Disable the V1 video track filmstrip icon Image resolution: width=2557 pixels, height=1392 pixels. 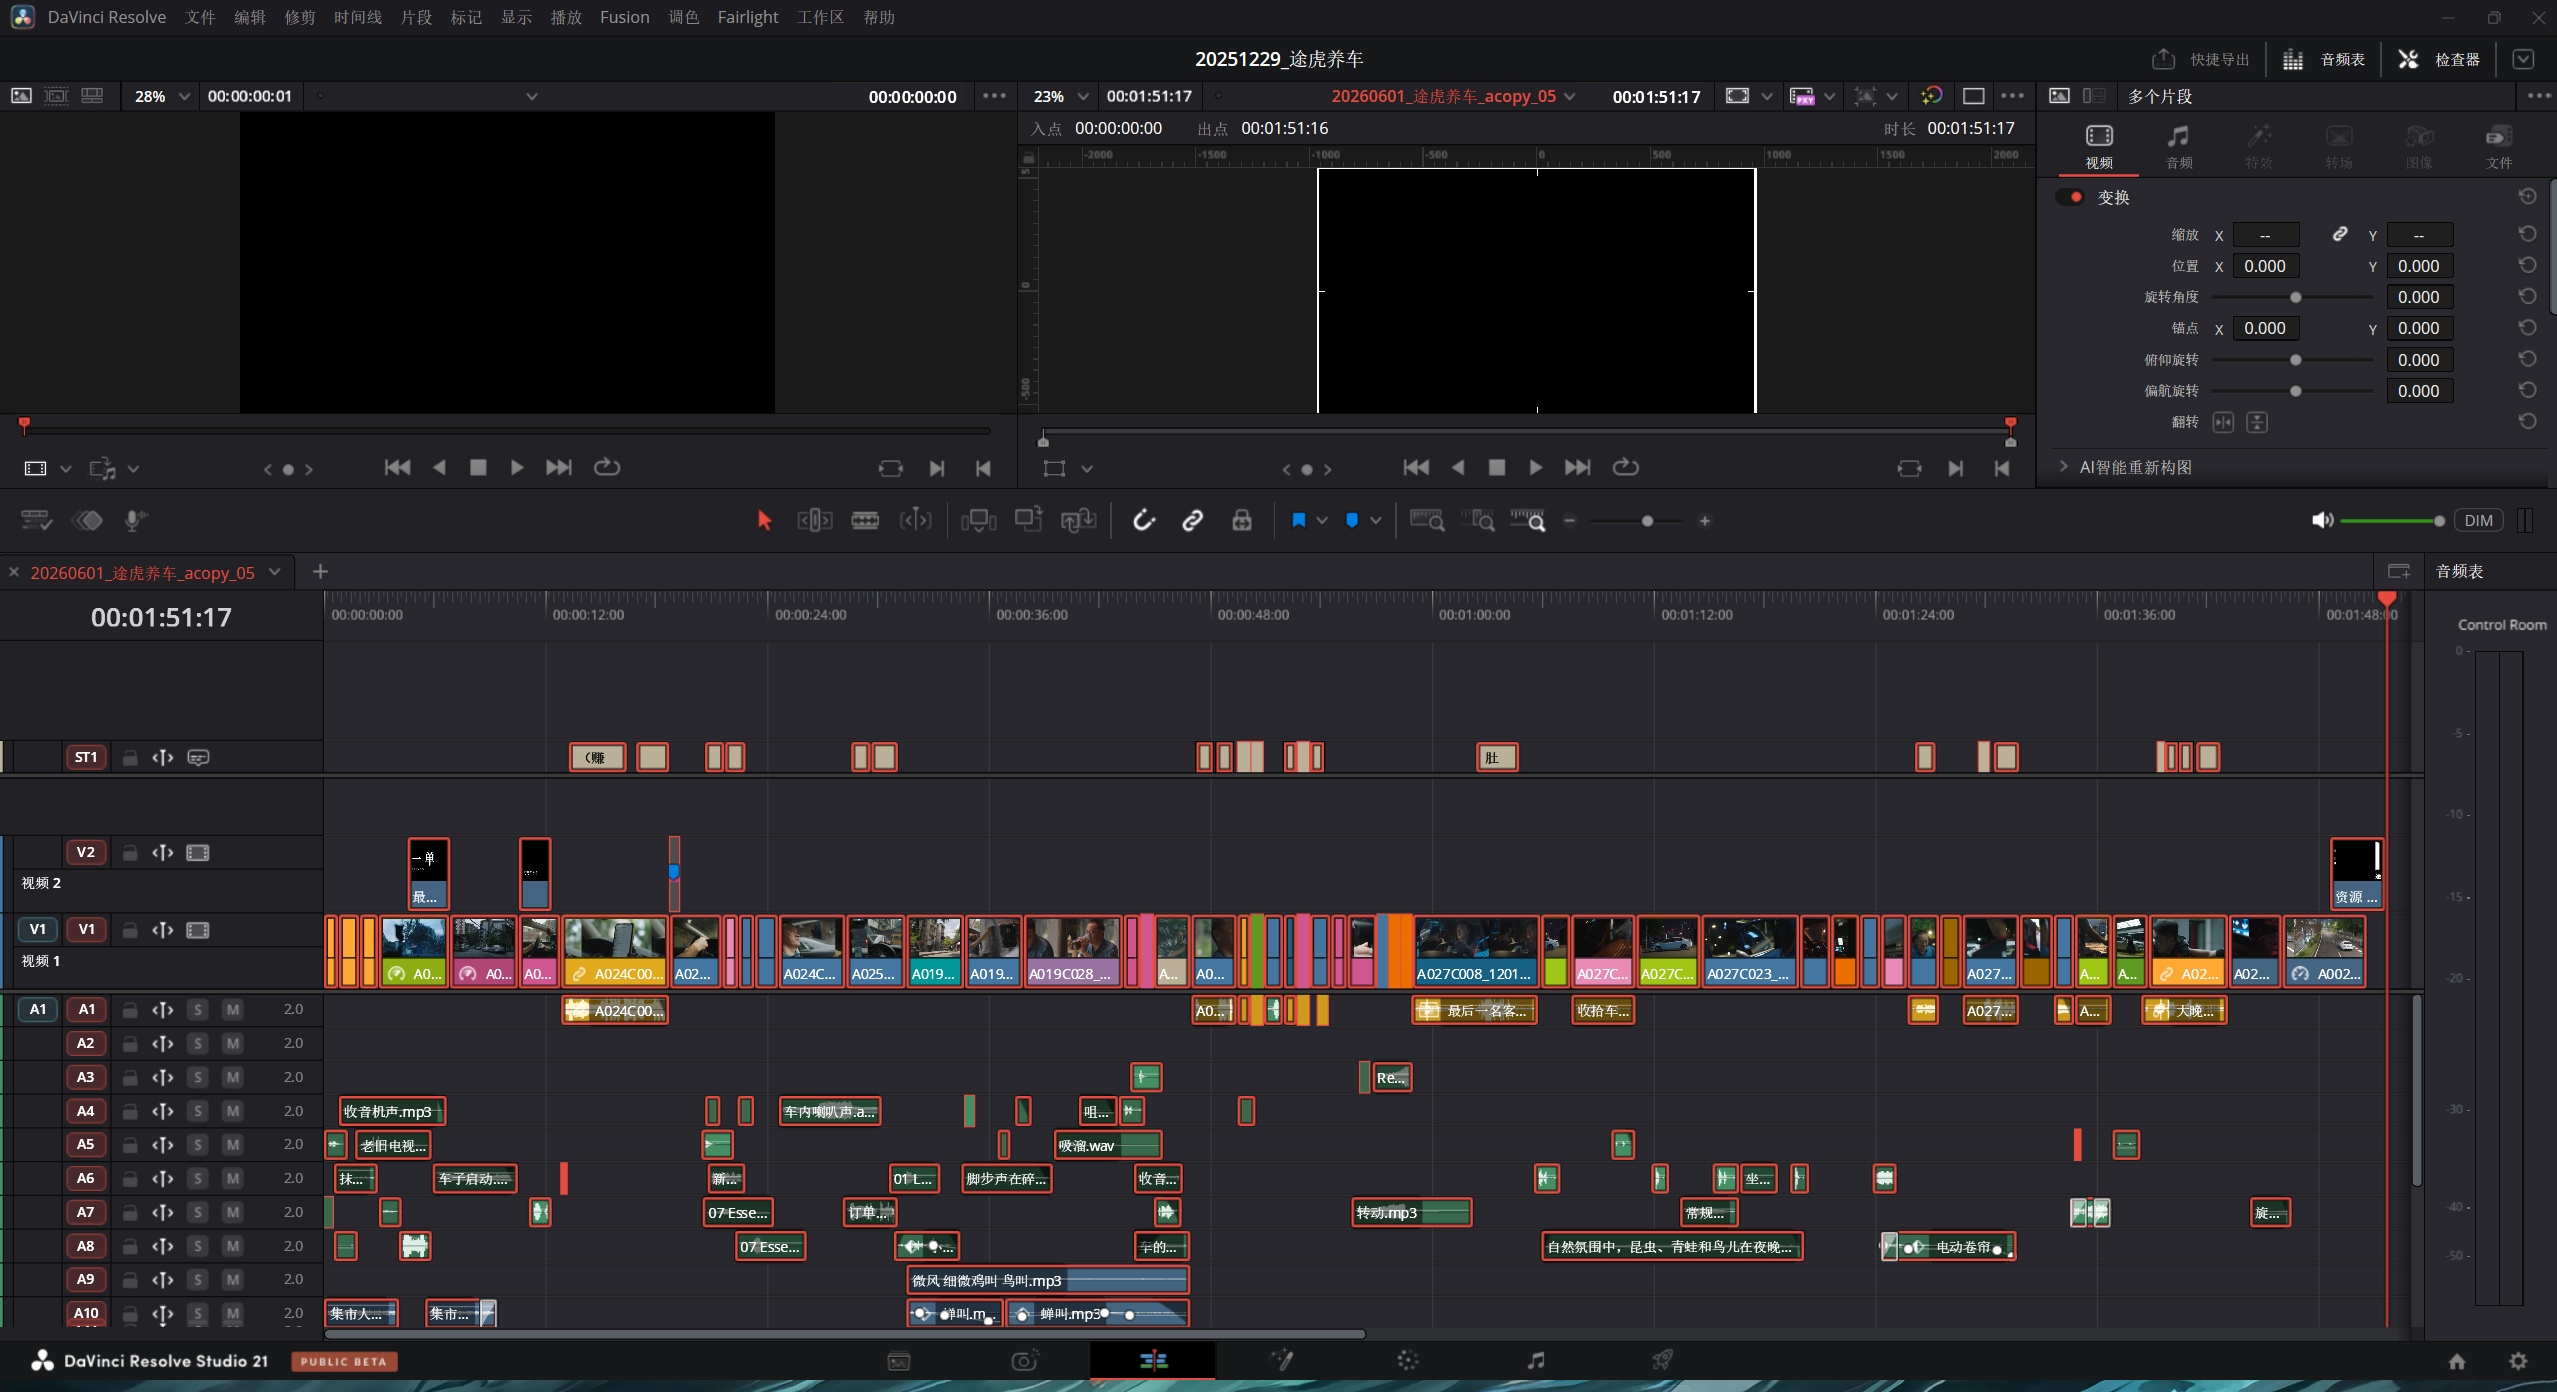tap(198, 930)
